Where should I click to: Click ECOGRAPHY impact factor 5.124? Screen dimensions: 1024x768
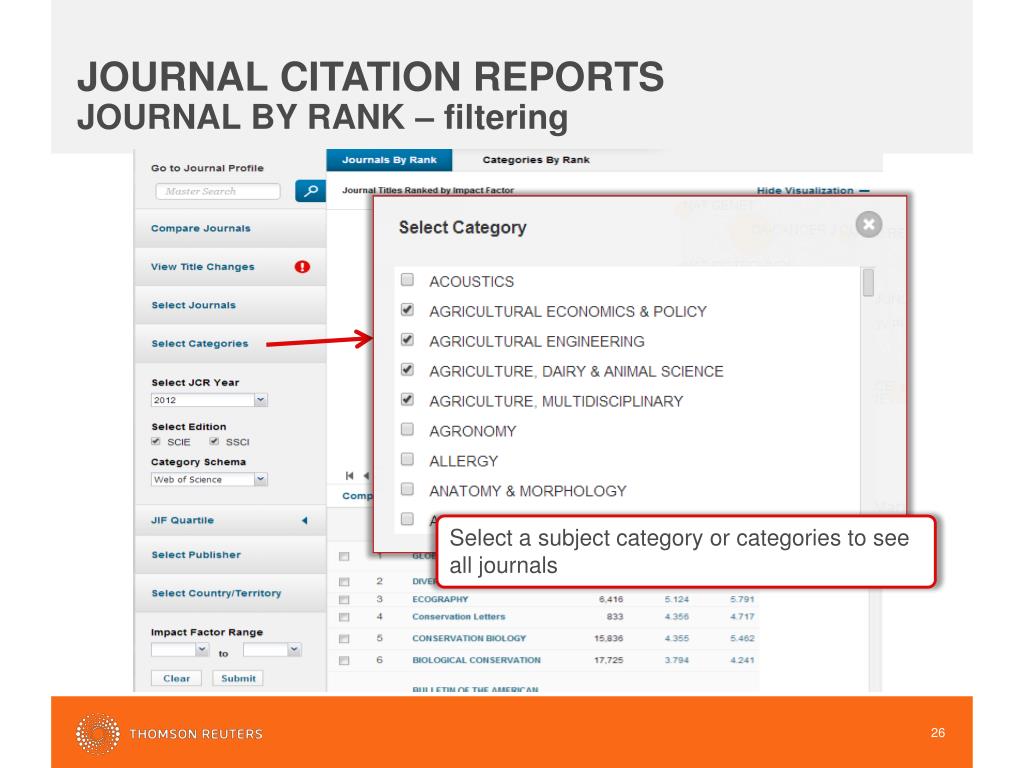(677, 600)
